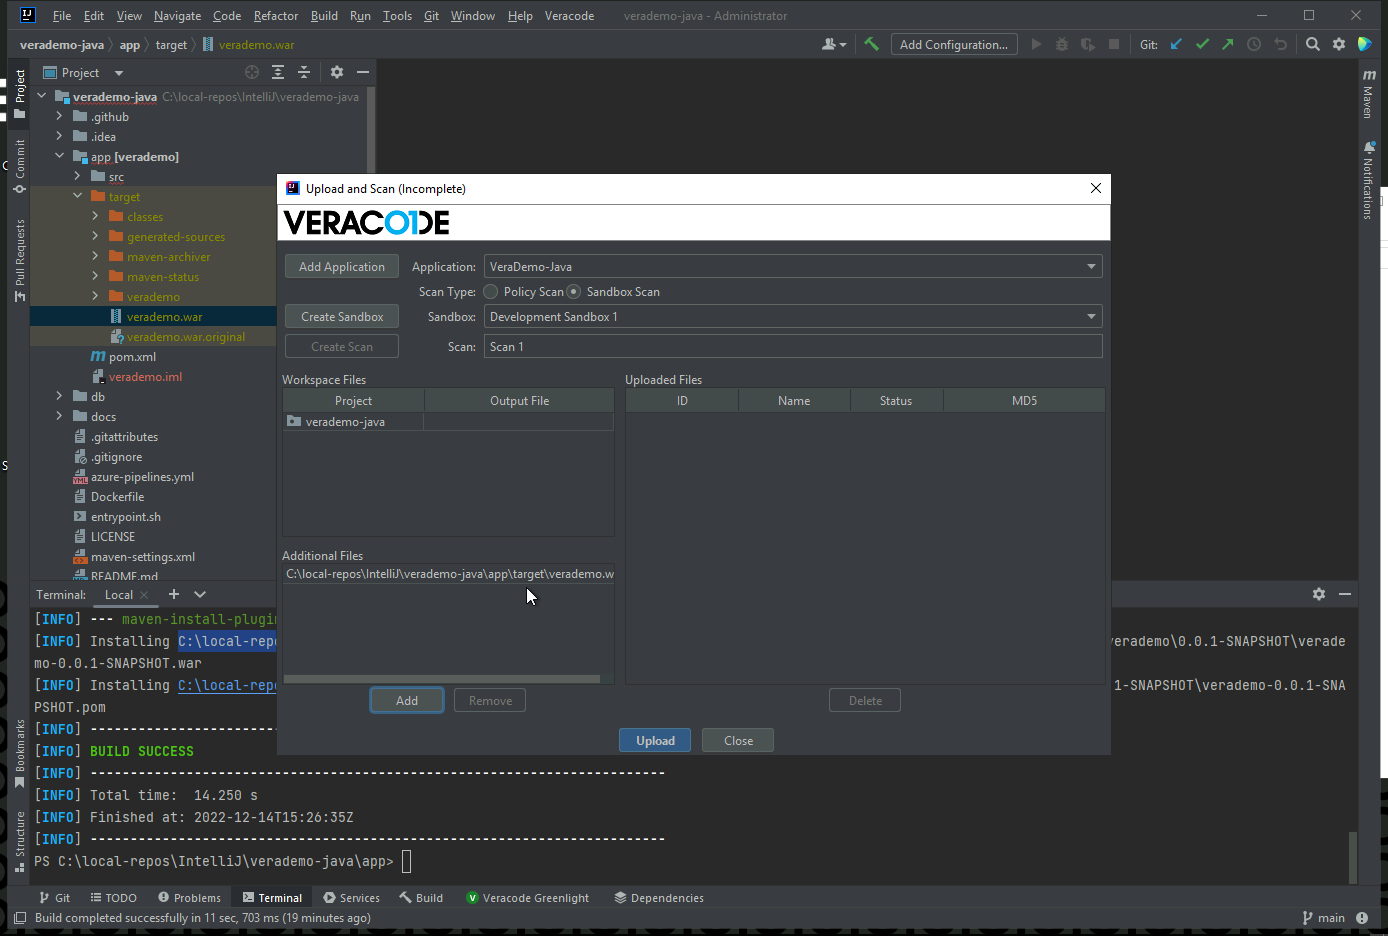Image resolution: width=1388 pixels, height=936 pixels.
Task: Expand the classes folder
Action: [95, 217]
